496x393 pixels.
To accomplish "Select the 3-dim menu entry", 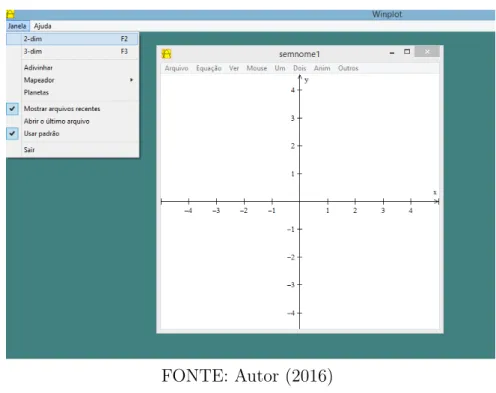I will tap(72, 51).
